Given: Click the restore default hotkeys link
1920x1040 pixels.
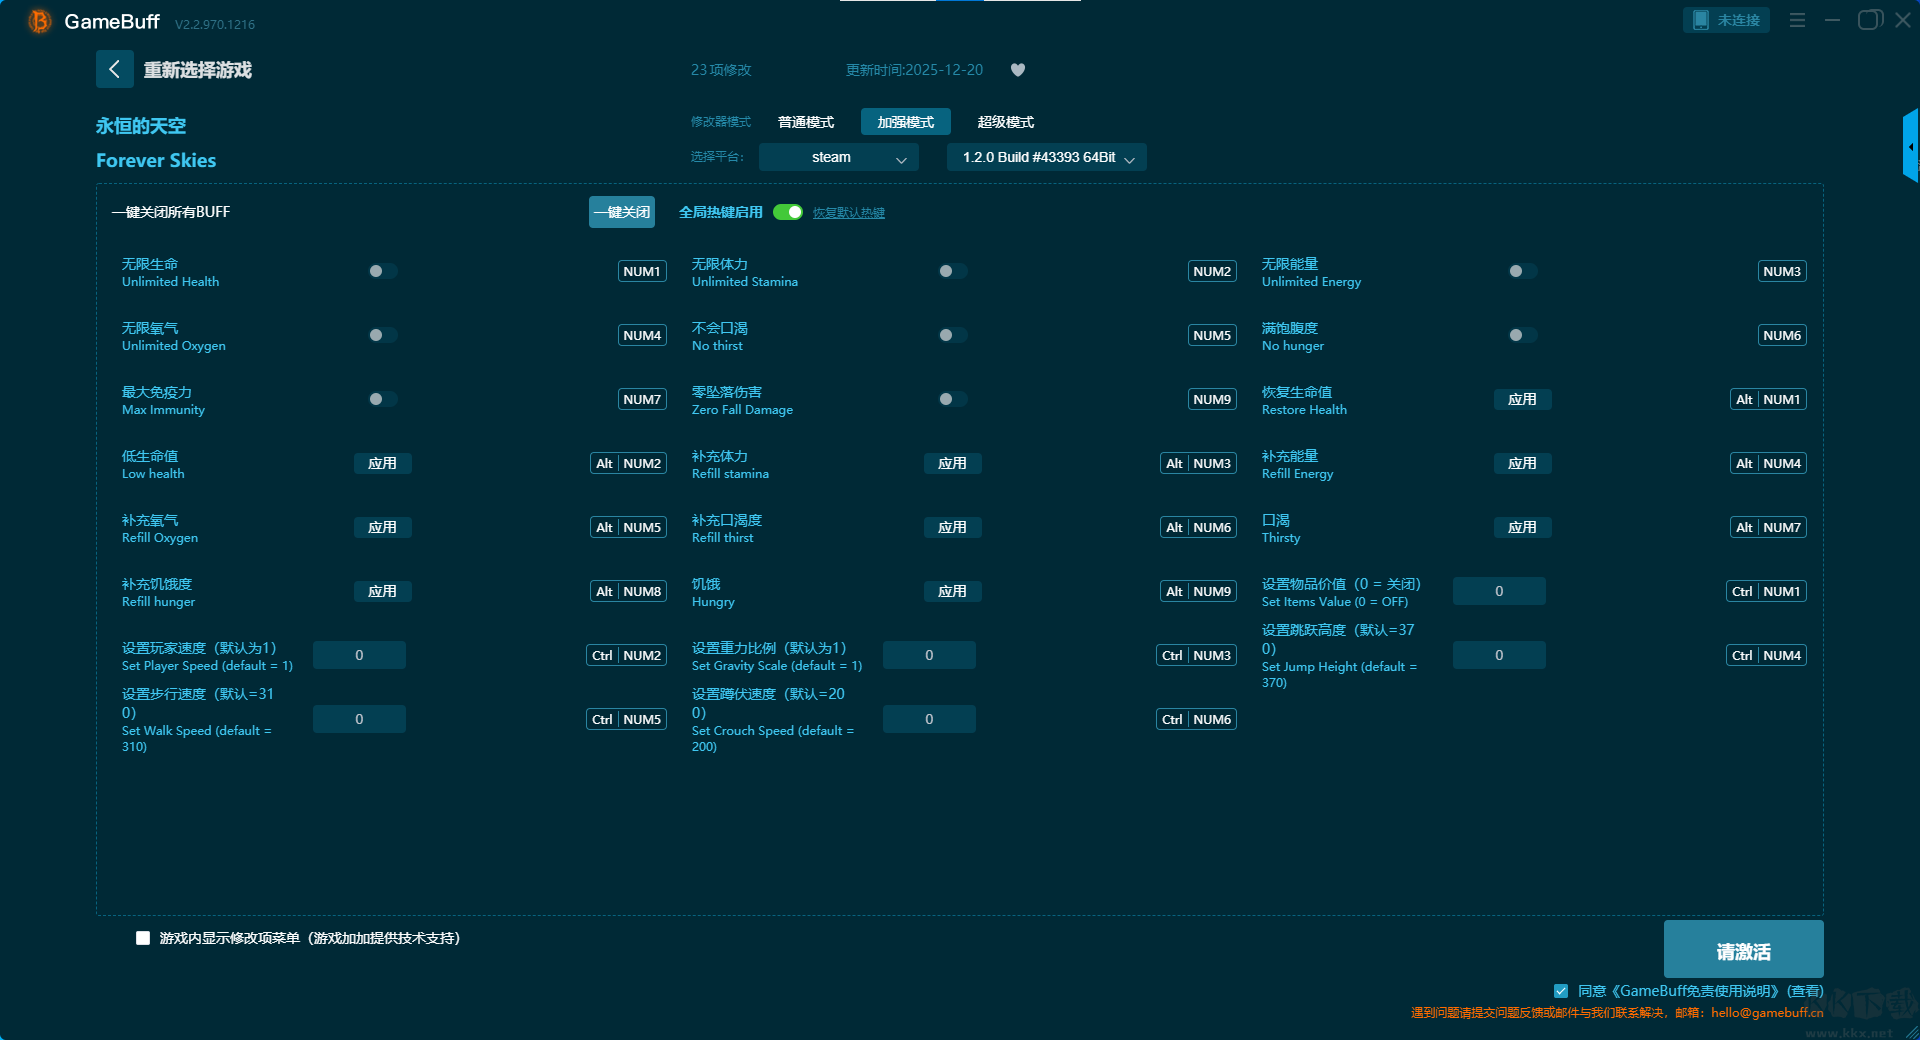Looking at the screenshot, I should (848, 213).
